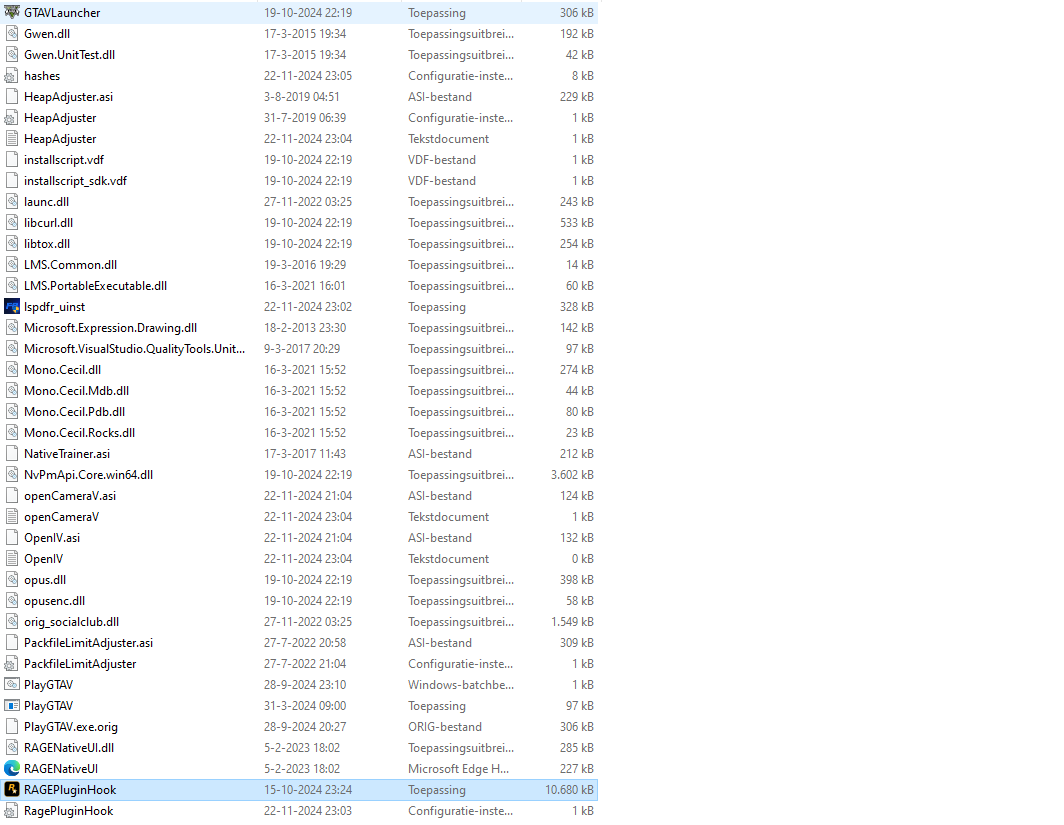
Task: Click the RAGENativeUI.dll file icon
Action: point(12,748)
